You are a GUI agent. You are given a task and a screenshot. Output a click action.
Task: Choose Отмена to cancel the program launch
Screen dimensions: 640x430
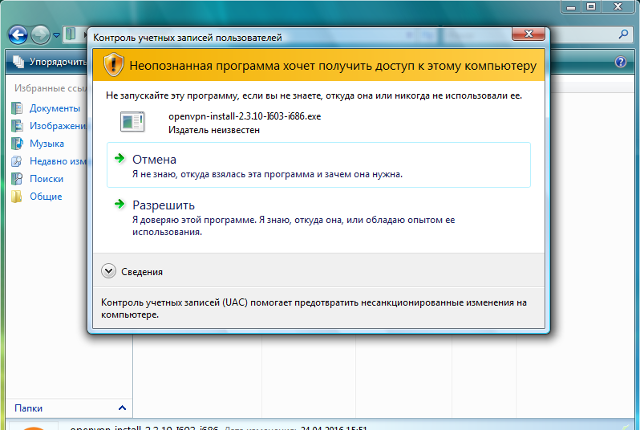coord(318,165)
